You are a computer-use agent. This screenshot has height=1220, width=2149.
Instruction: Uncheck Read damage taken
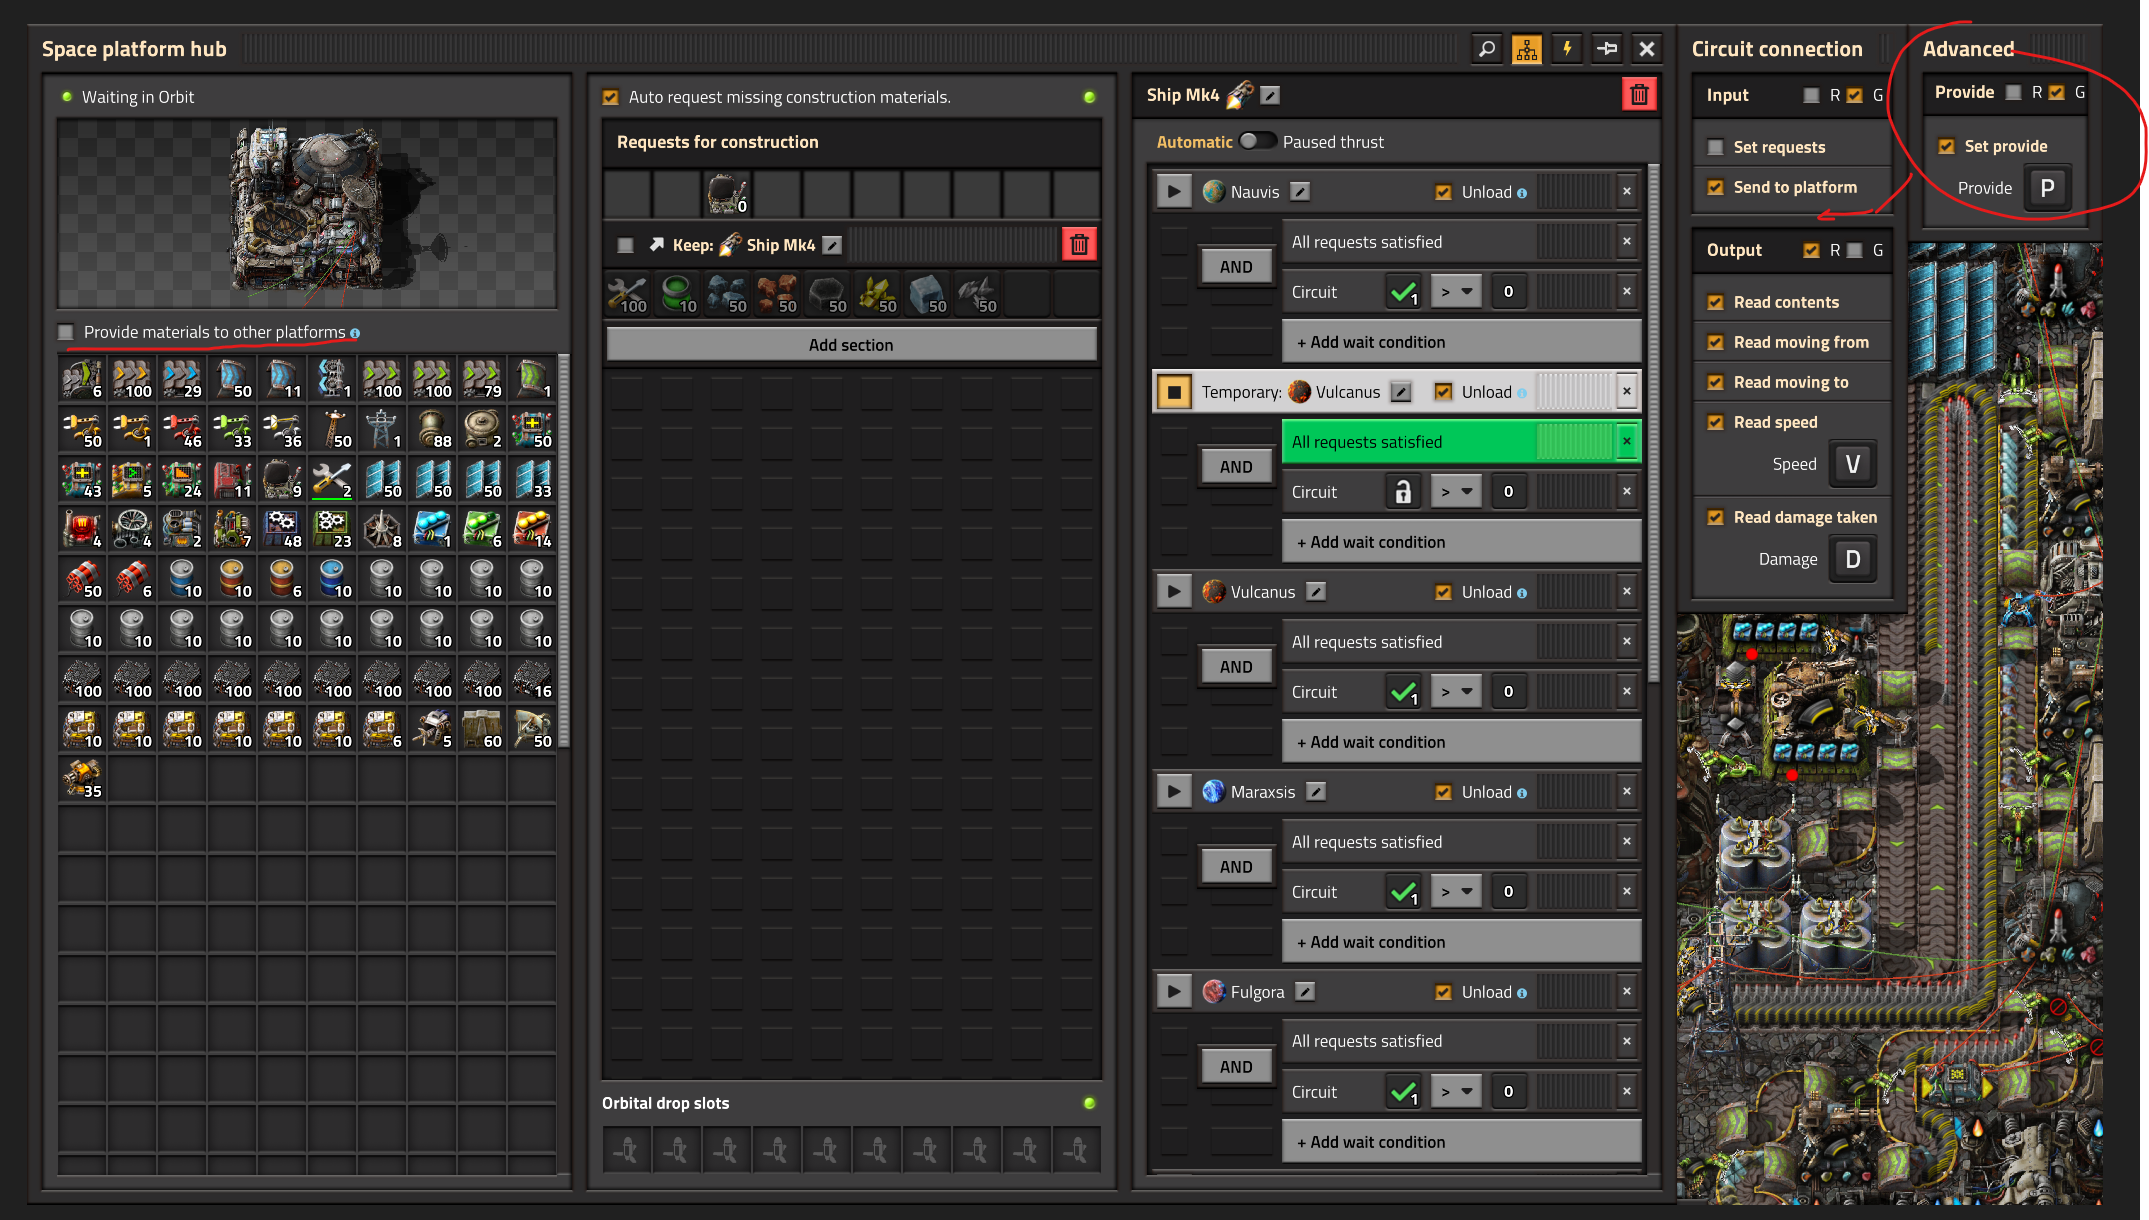click(x=1716, y=517)
